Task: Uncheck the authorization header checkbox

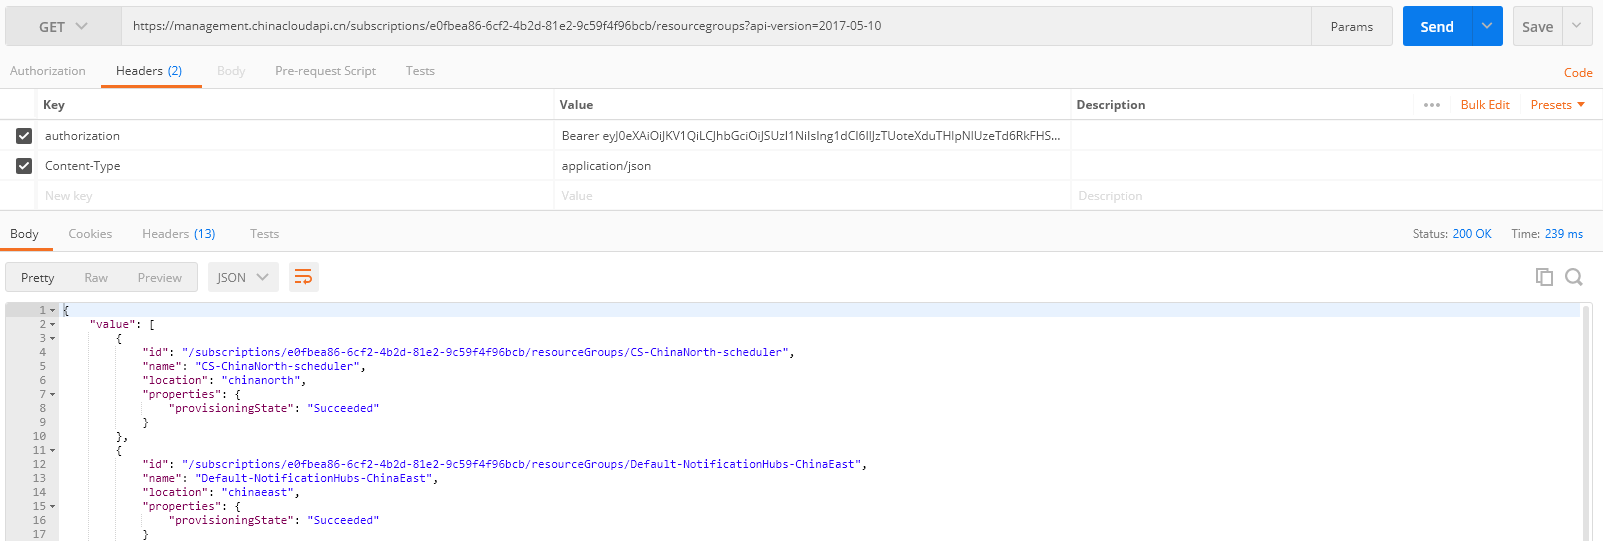Action: (24, 136)
